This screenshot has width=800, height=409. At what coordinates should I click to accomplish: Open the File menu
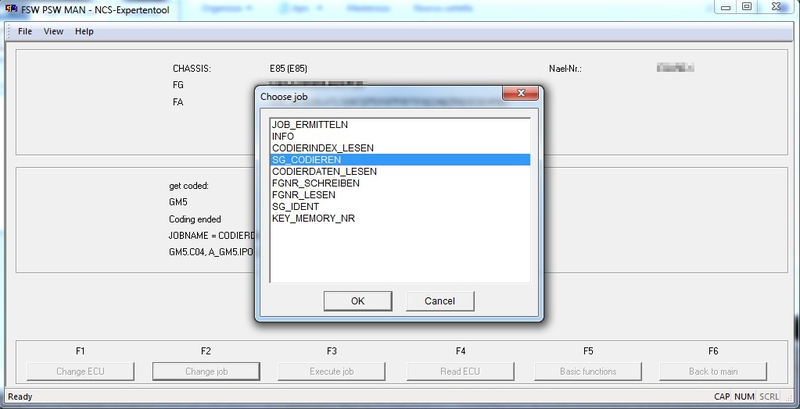[x=25, y=31]
